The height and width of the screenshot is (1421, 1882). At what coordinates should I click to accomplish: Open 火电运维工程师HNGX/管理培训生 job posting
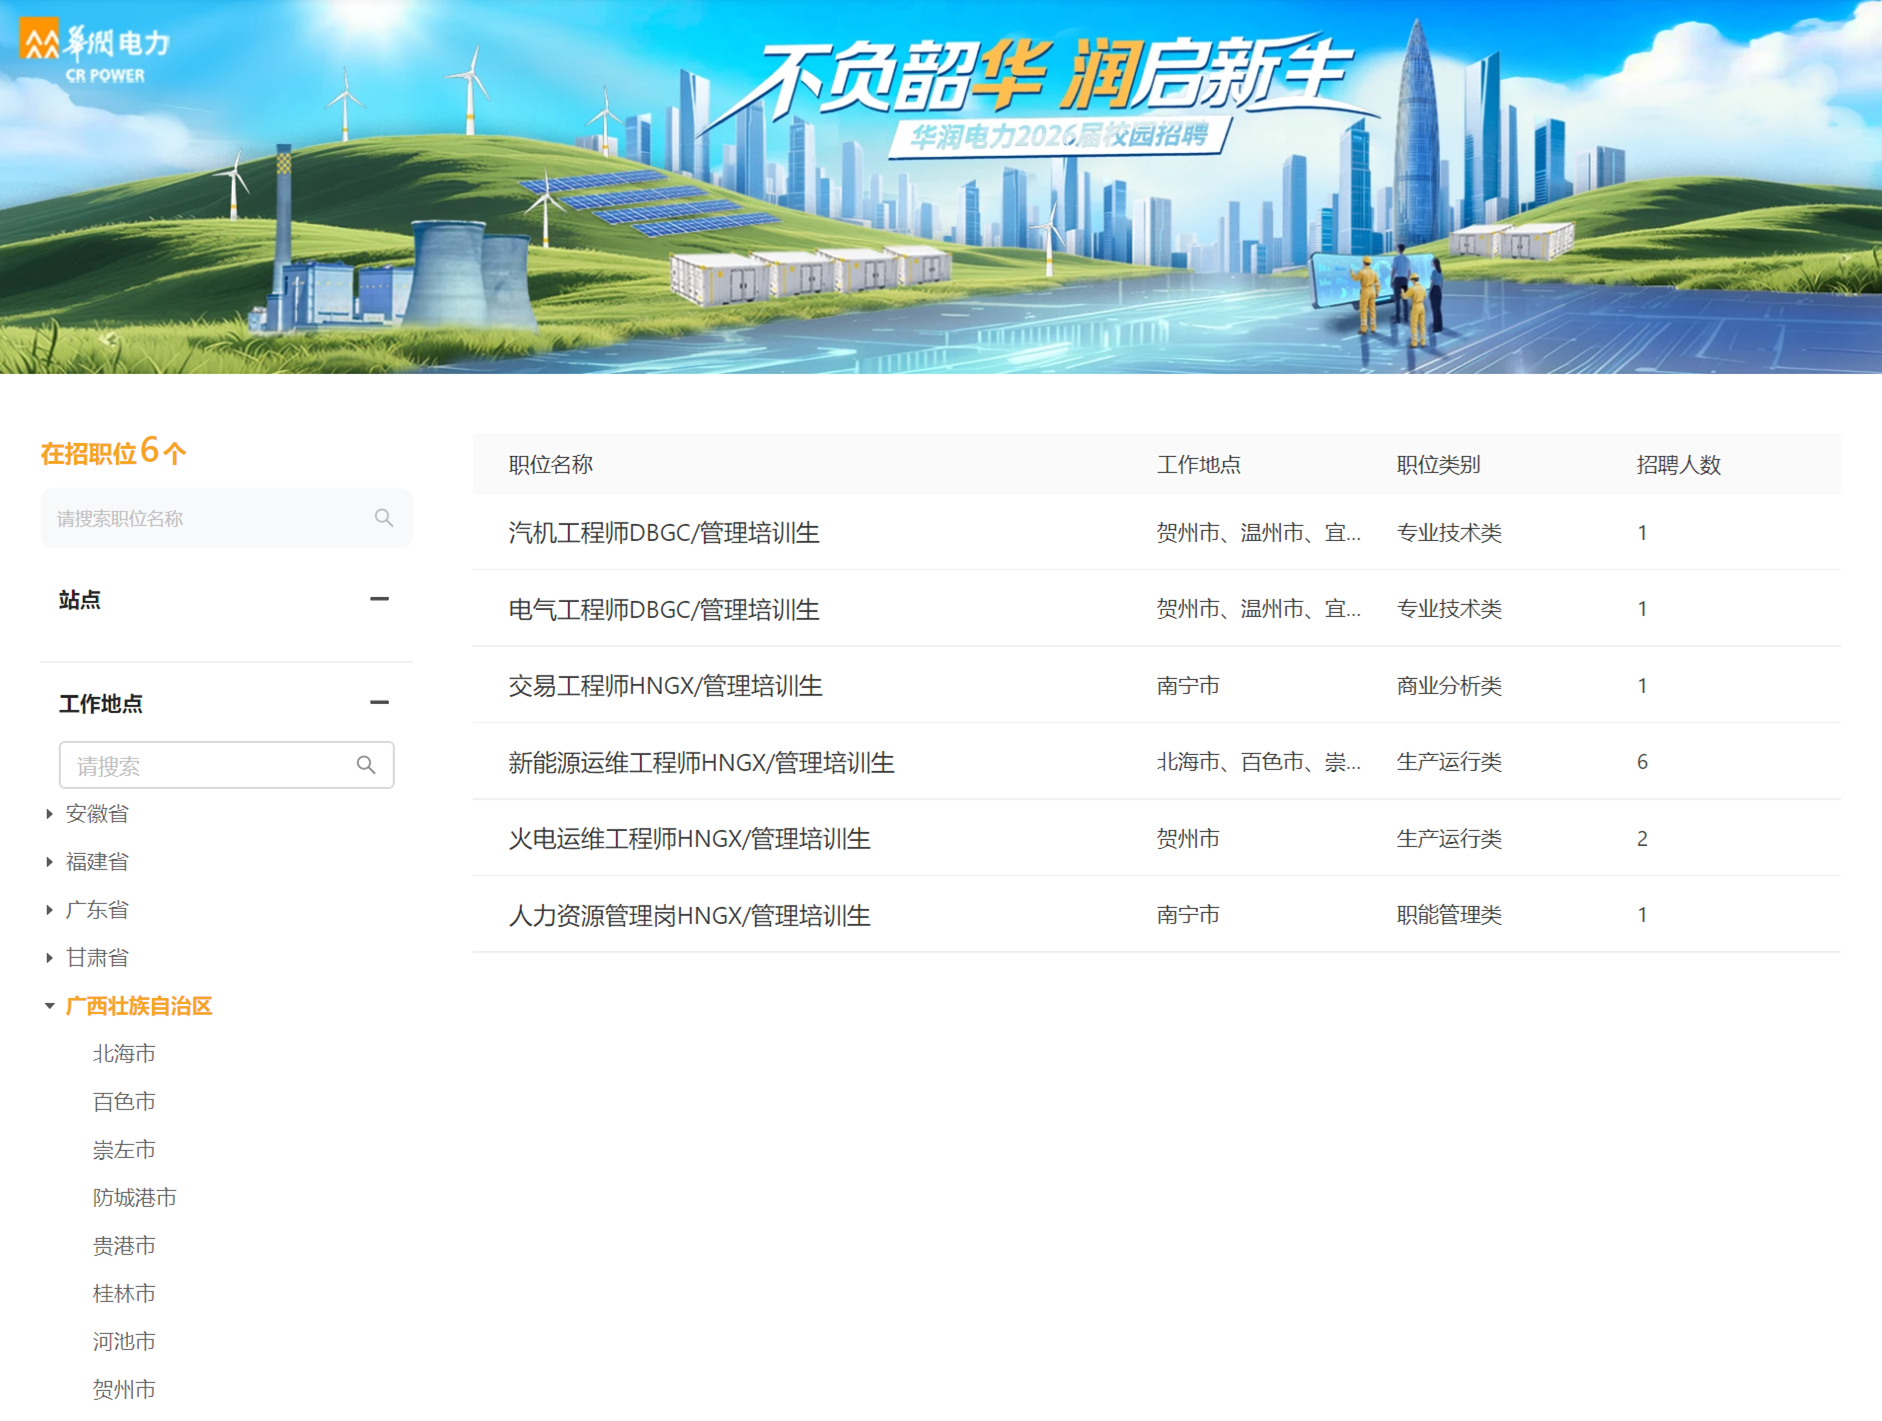[689, 839]
